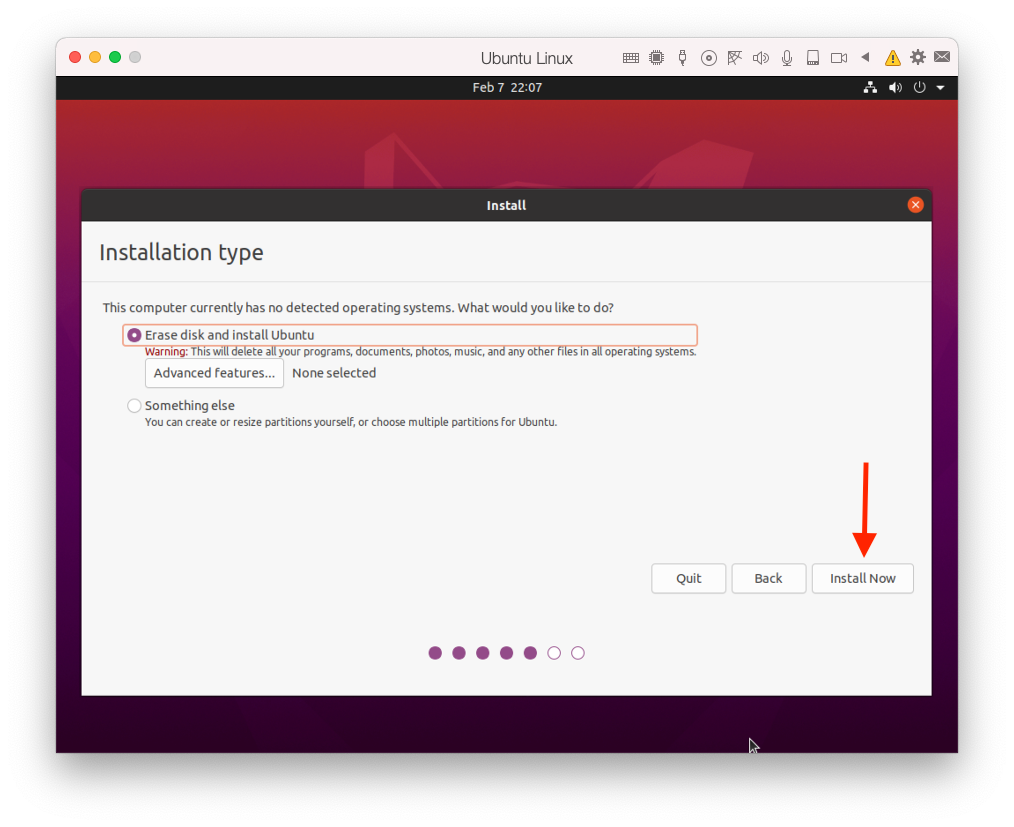Close the Install dialog with orange X
The height and width of the screenshot is (827, 1014).
coord(915,205)
